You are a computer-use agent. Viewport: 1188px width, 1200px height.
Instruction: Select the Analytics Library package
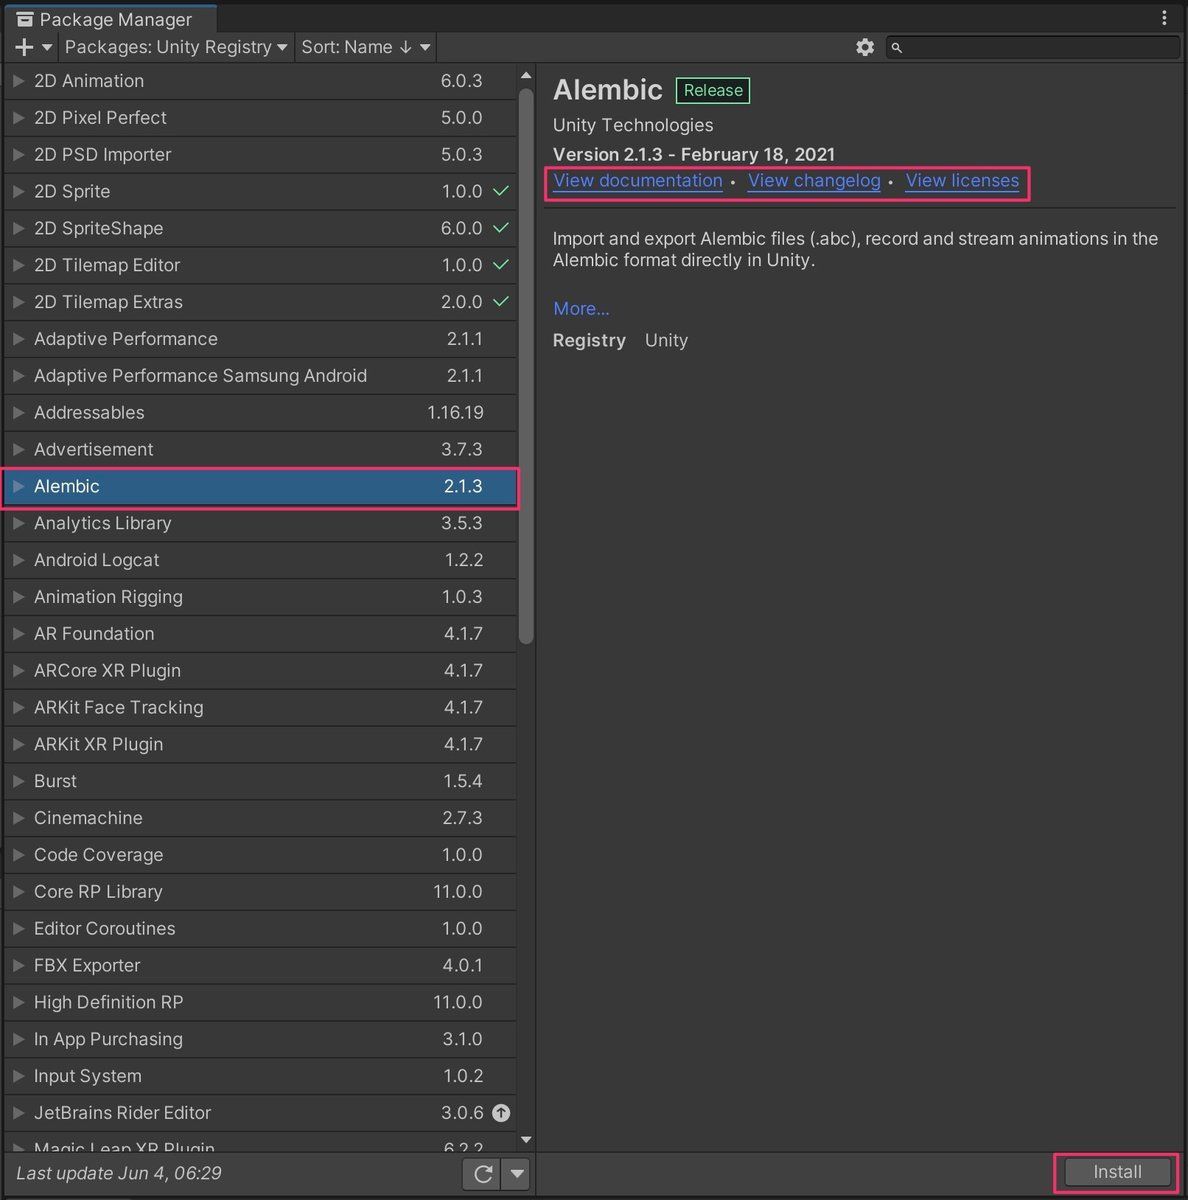point(260,524)
